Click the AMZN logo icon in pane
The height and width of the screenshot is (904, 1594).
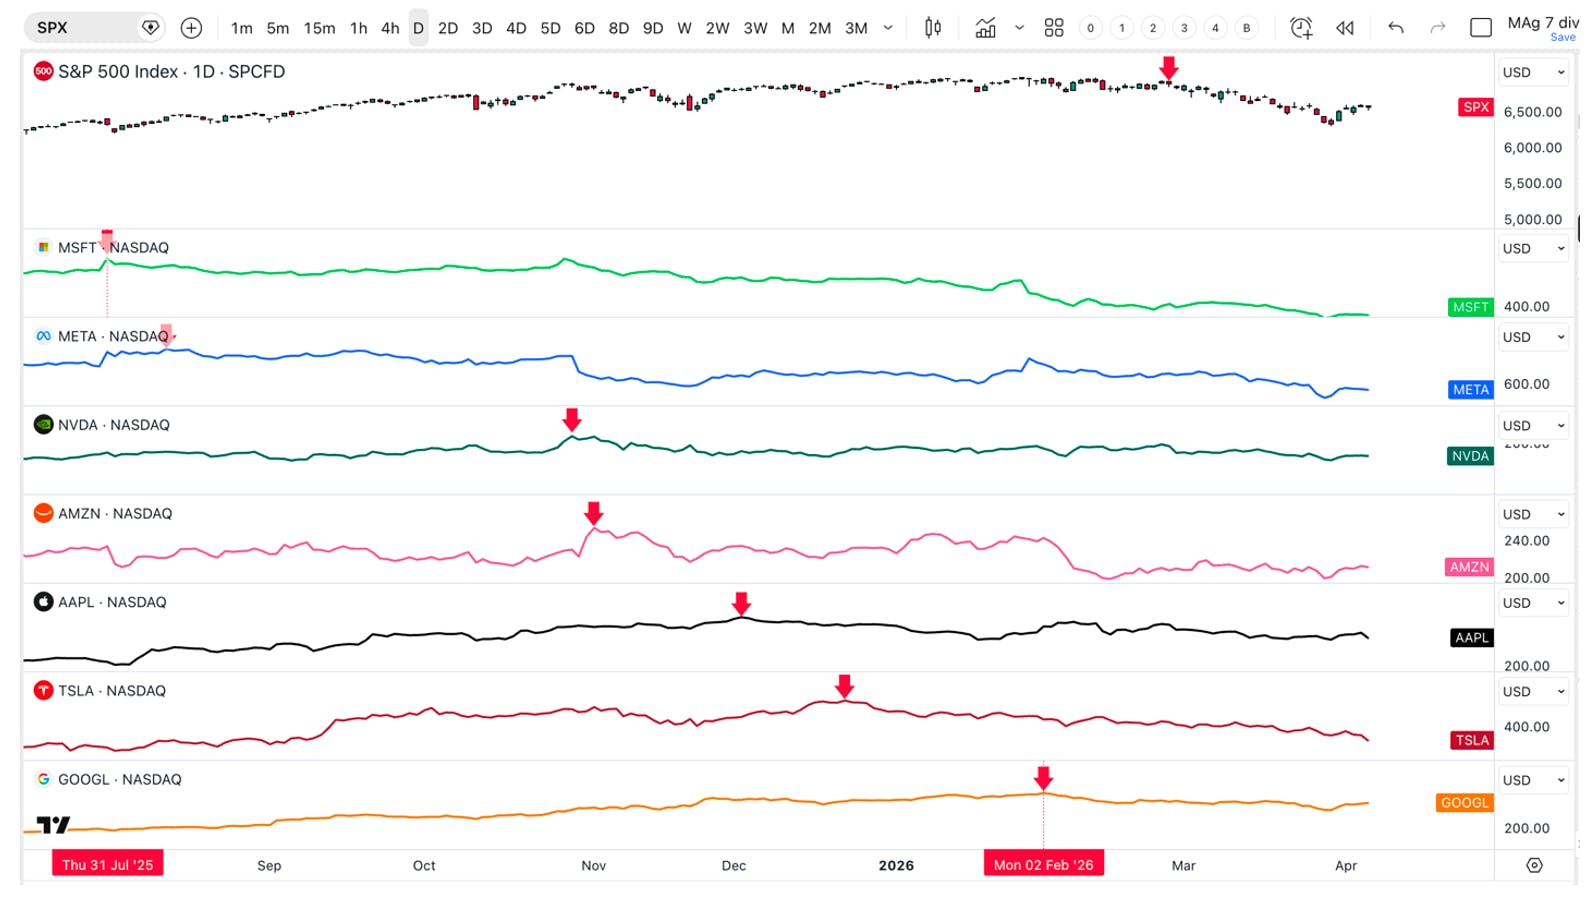pyautogui.click(x=43, y=513)
